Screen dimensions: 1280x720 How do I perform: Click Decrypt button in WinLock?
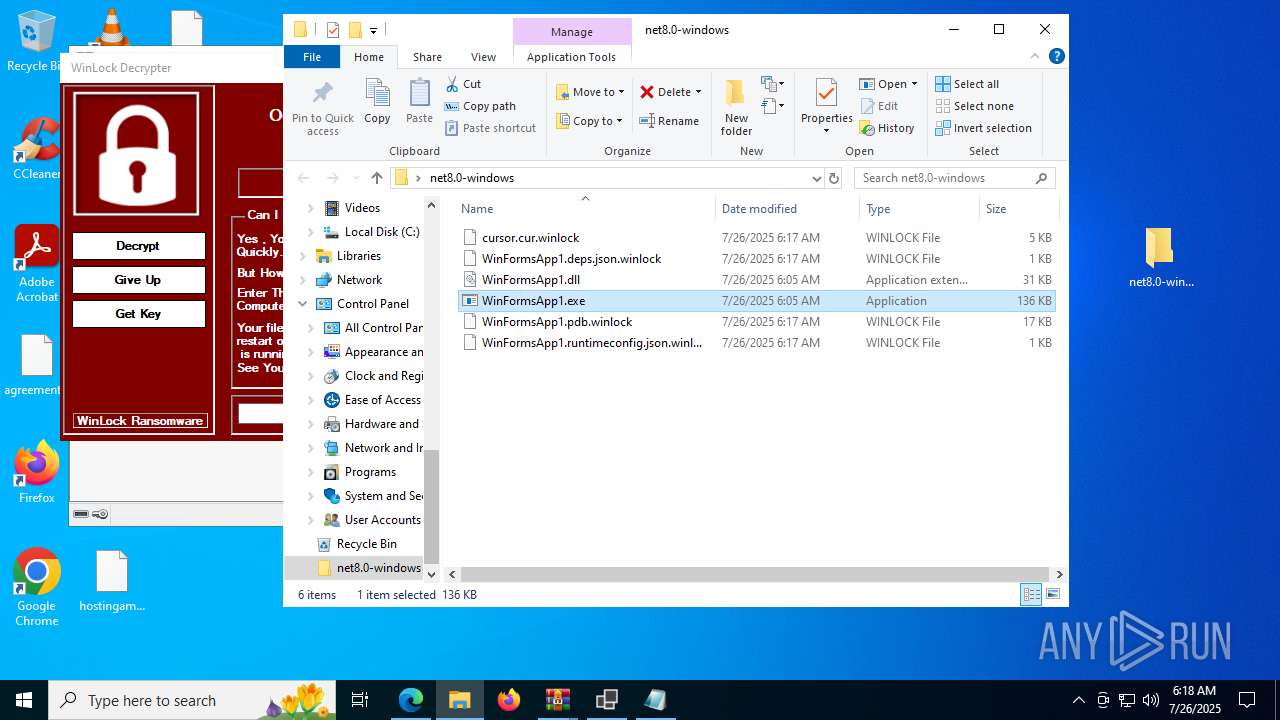click(138, 246)
